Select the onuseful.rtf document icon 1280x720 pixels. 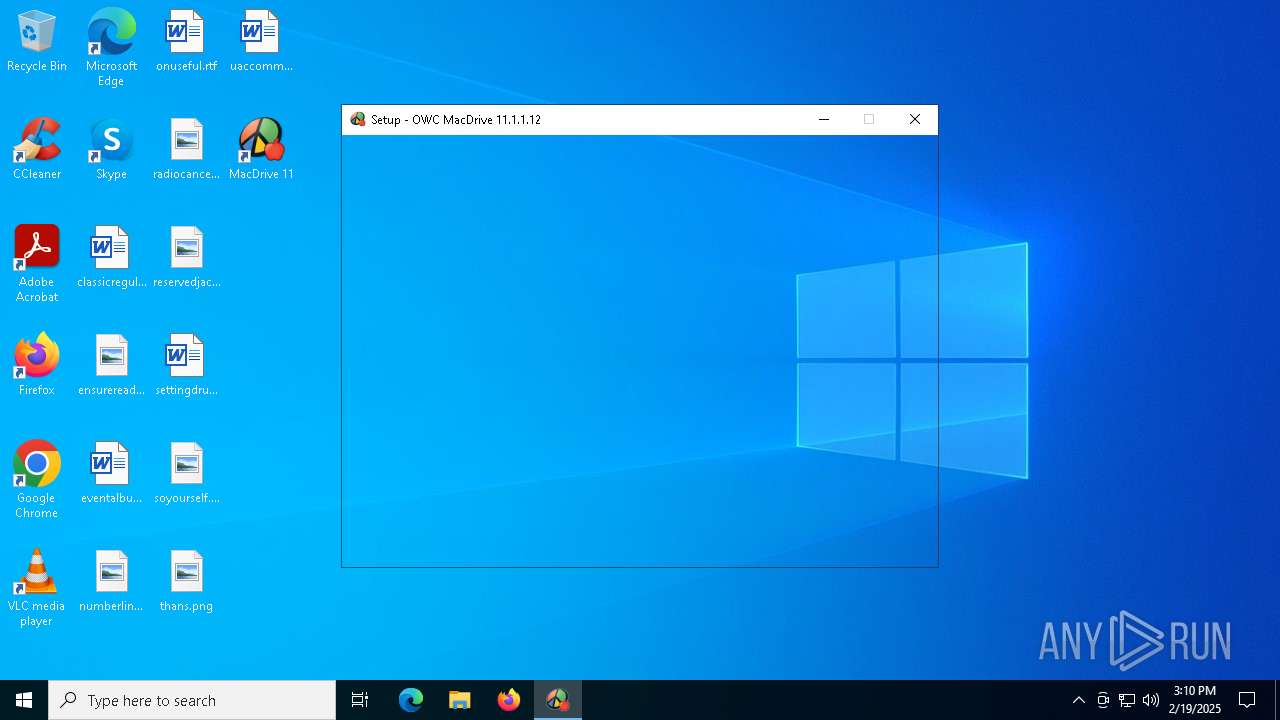[186, 42]
